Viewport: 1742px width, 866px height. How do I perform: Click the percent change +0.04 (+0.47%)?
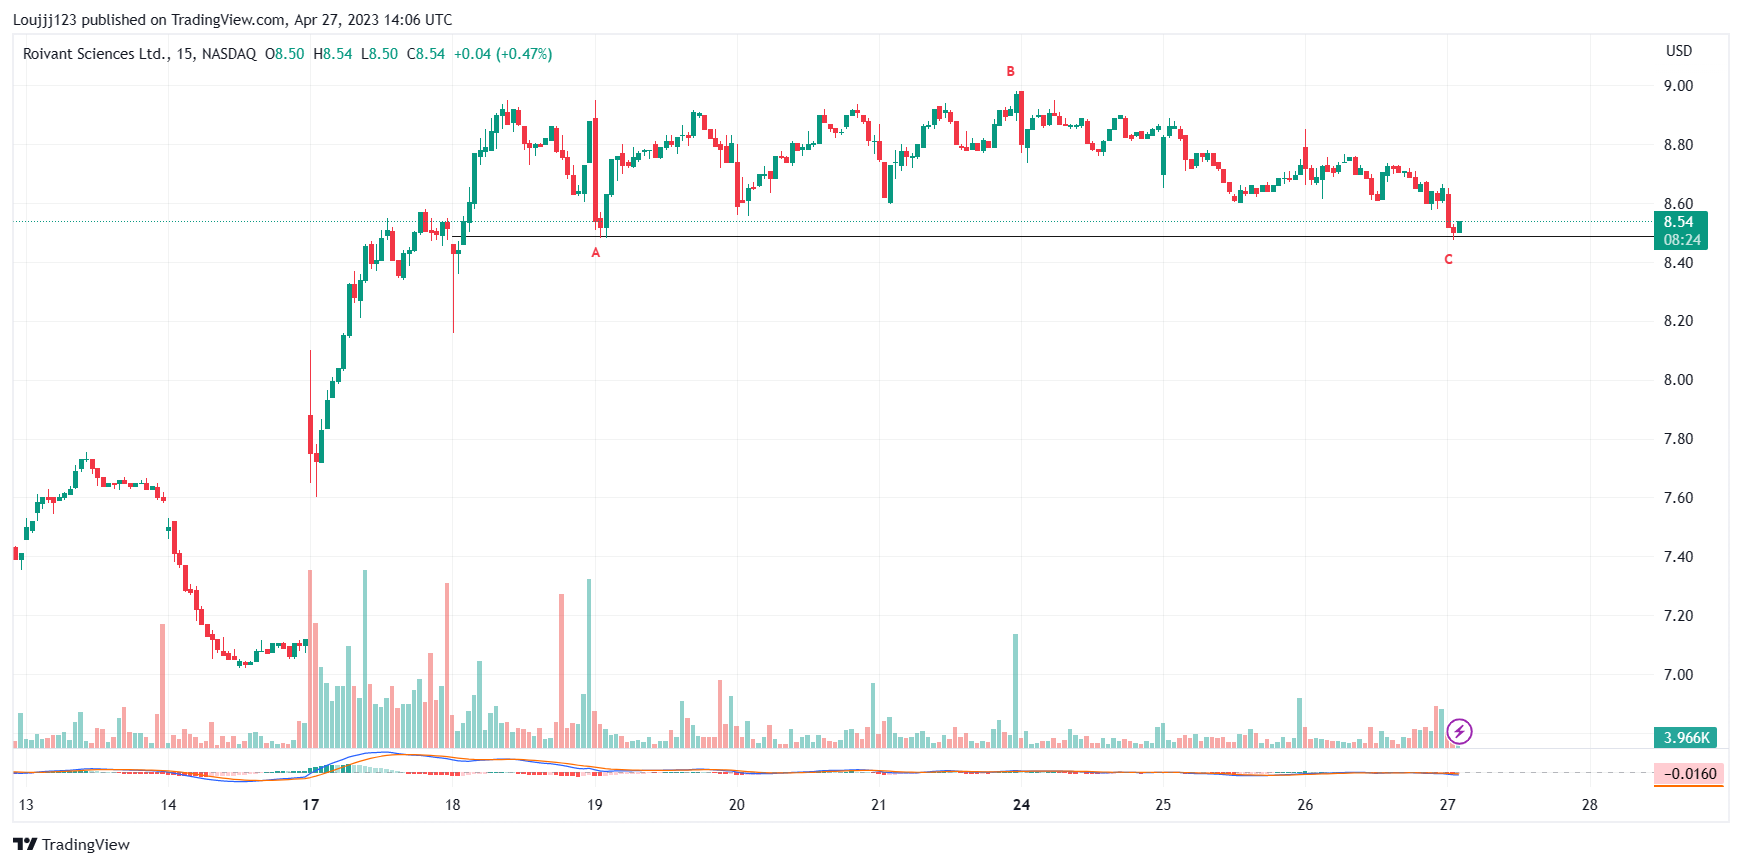click(503, 54)
